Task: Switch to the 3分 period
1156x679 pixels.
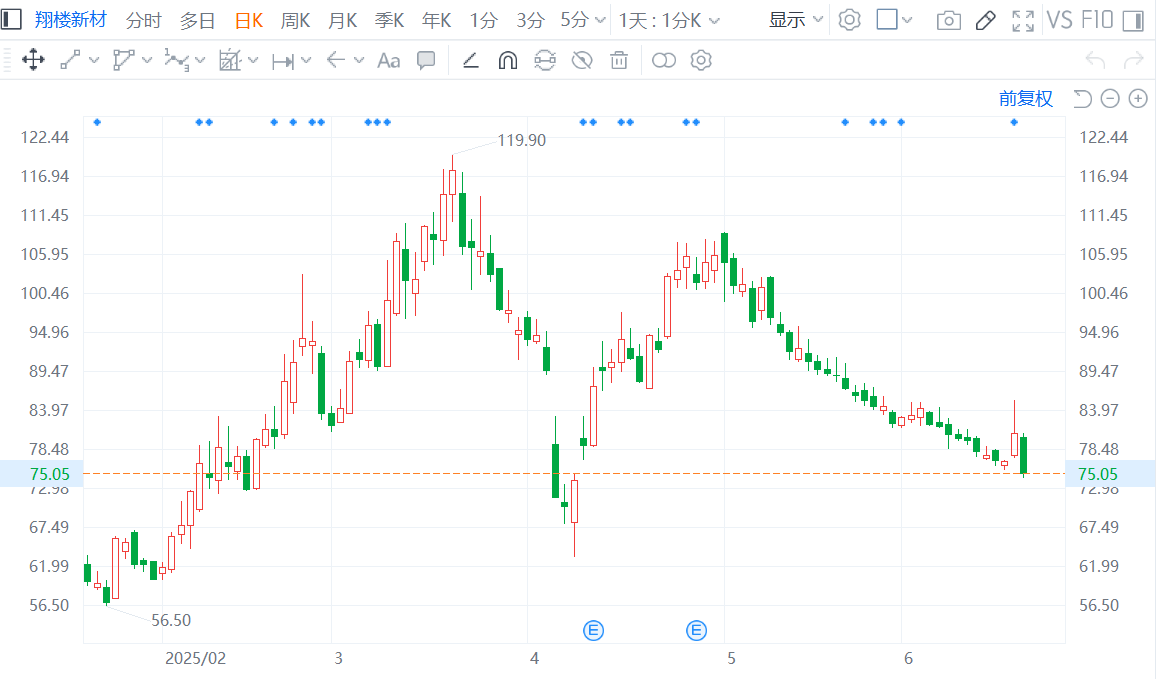Action: 529,20
